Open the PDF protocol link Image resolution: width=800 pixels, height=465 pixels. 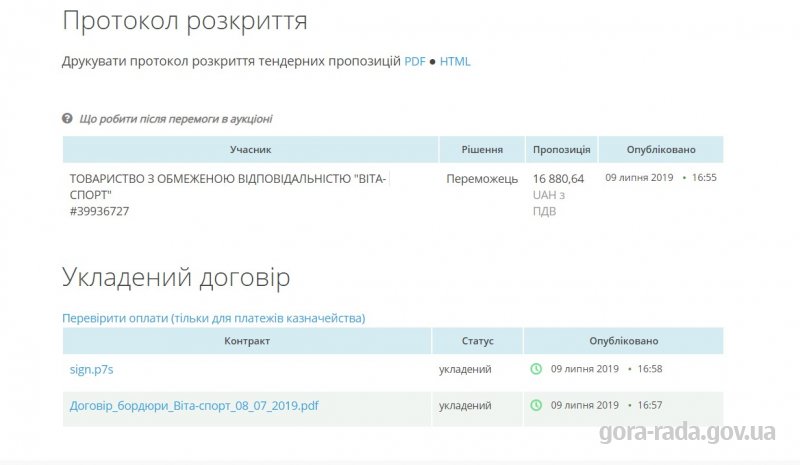414,61
